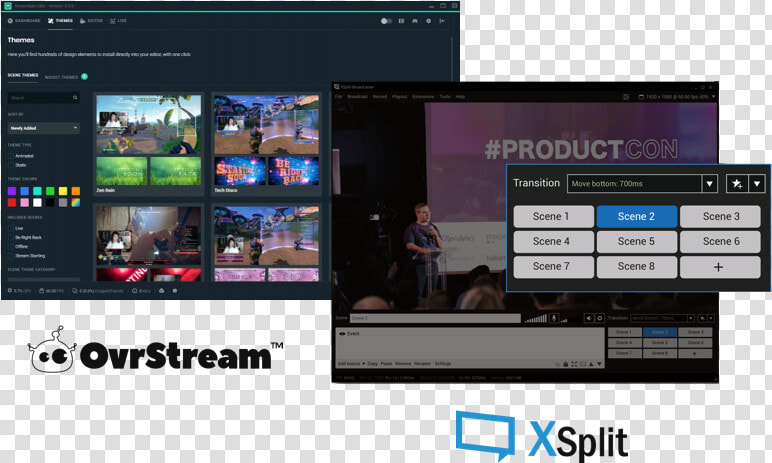The width and height of the screenshot is (772, 463).
Task: Open the Newly Added sort dropdown
Action: [x=43, y=128]
